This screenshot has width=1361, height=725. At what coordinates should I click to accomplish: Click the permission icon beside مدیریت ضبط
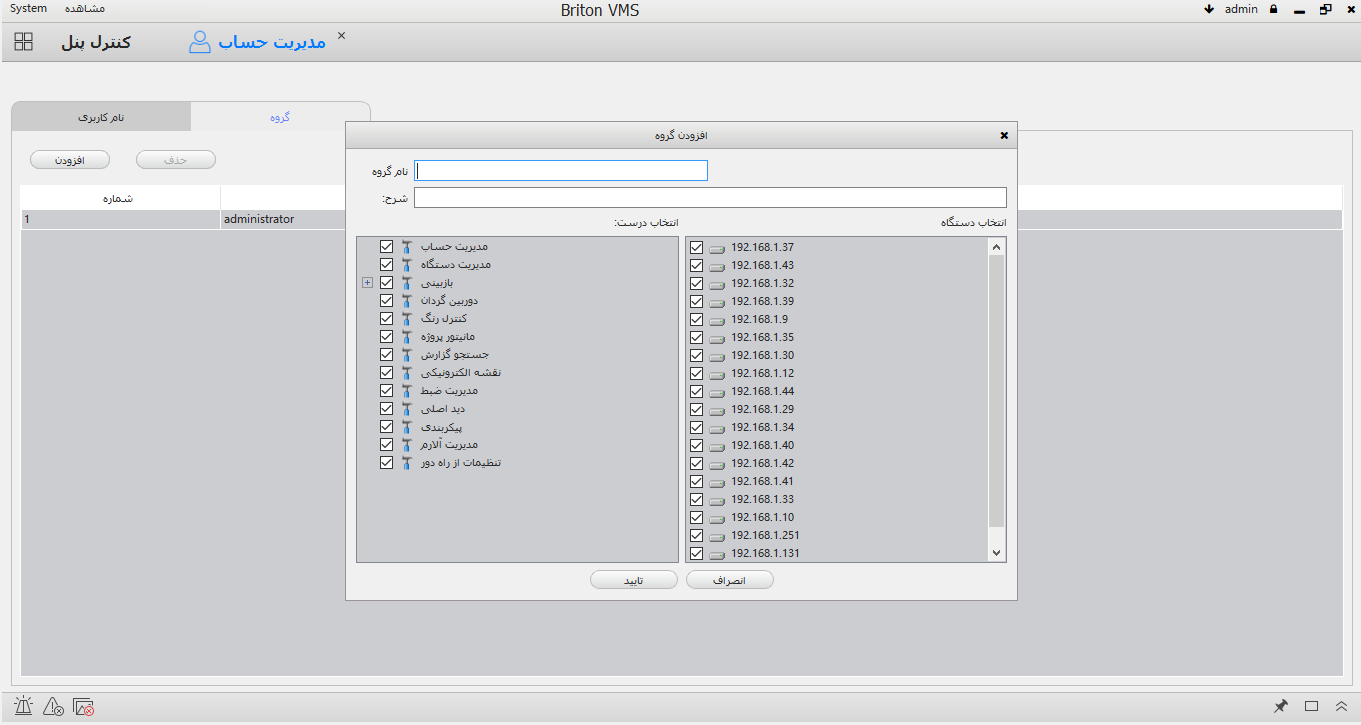[406, 390]
